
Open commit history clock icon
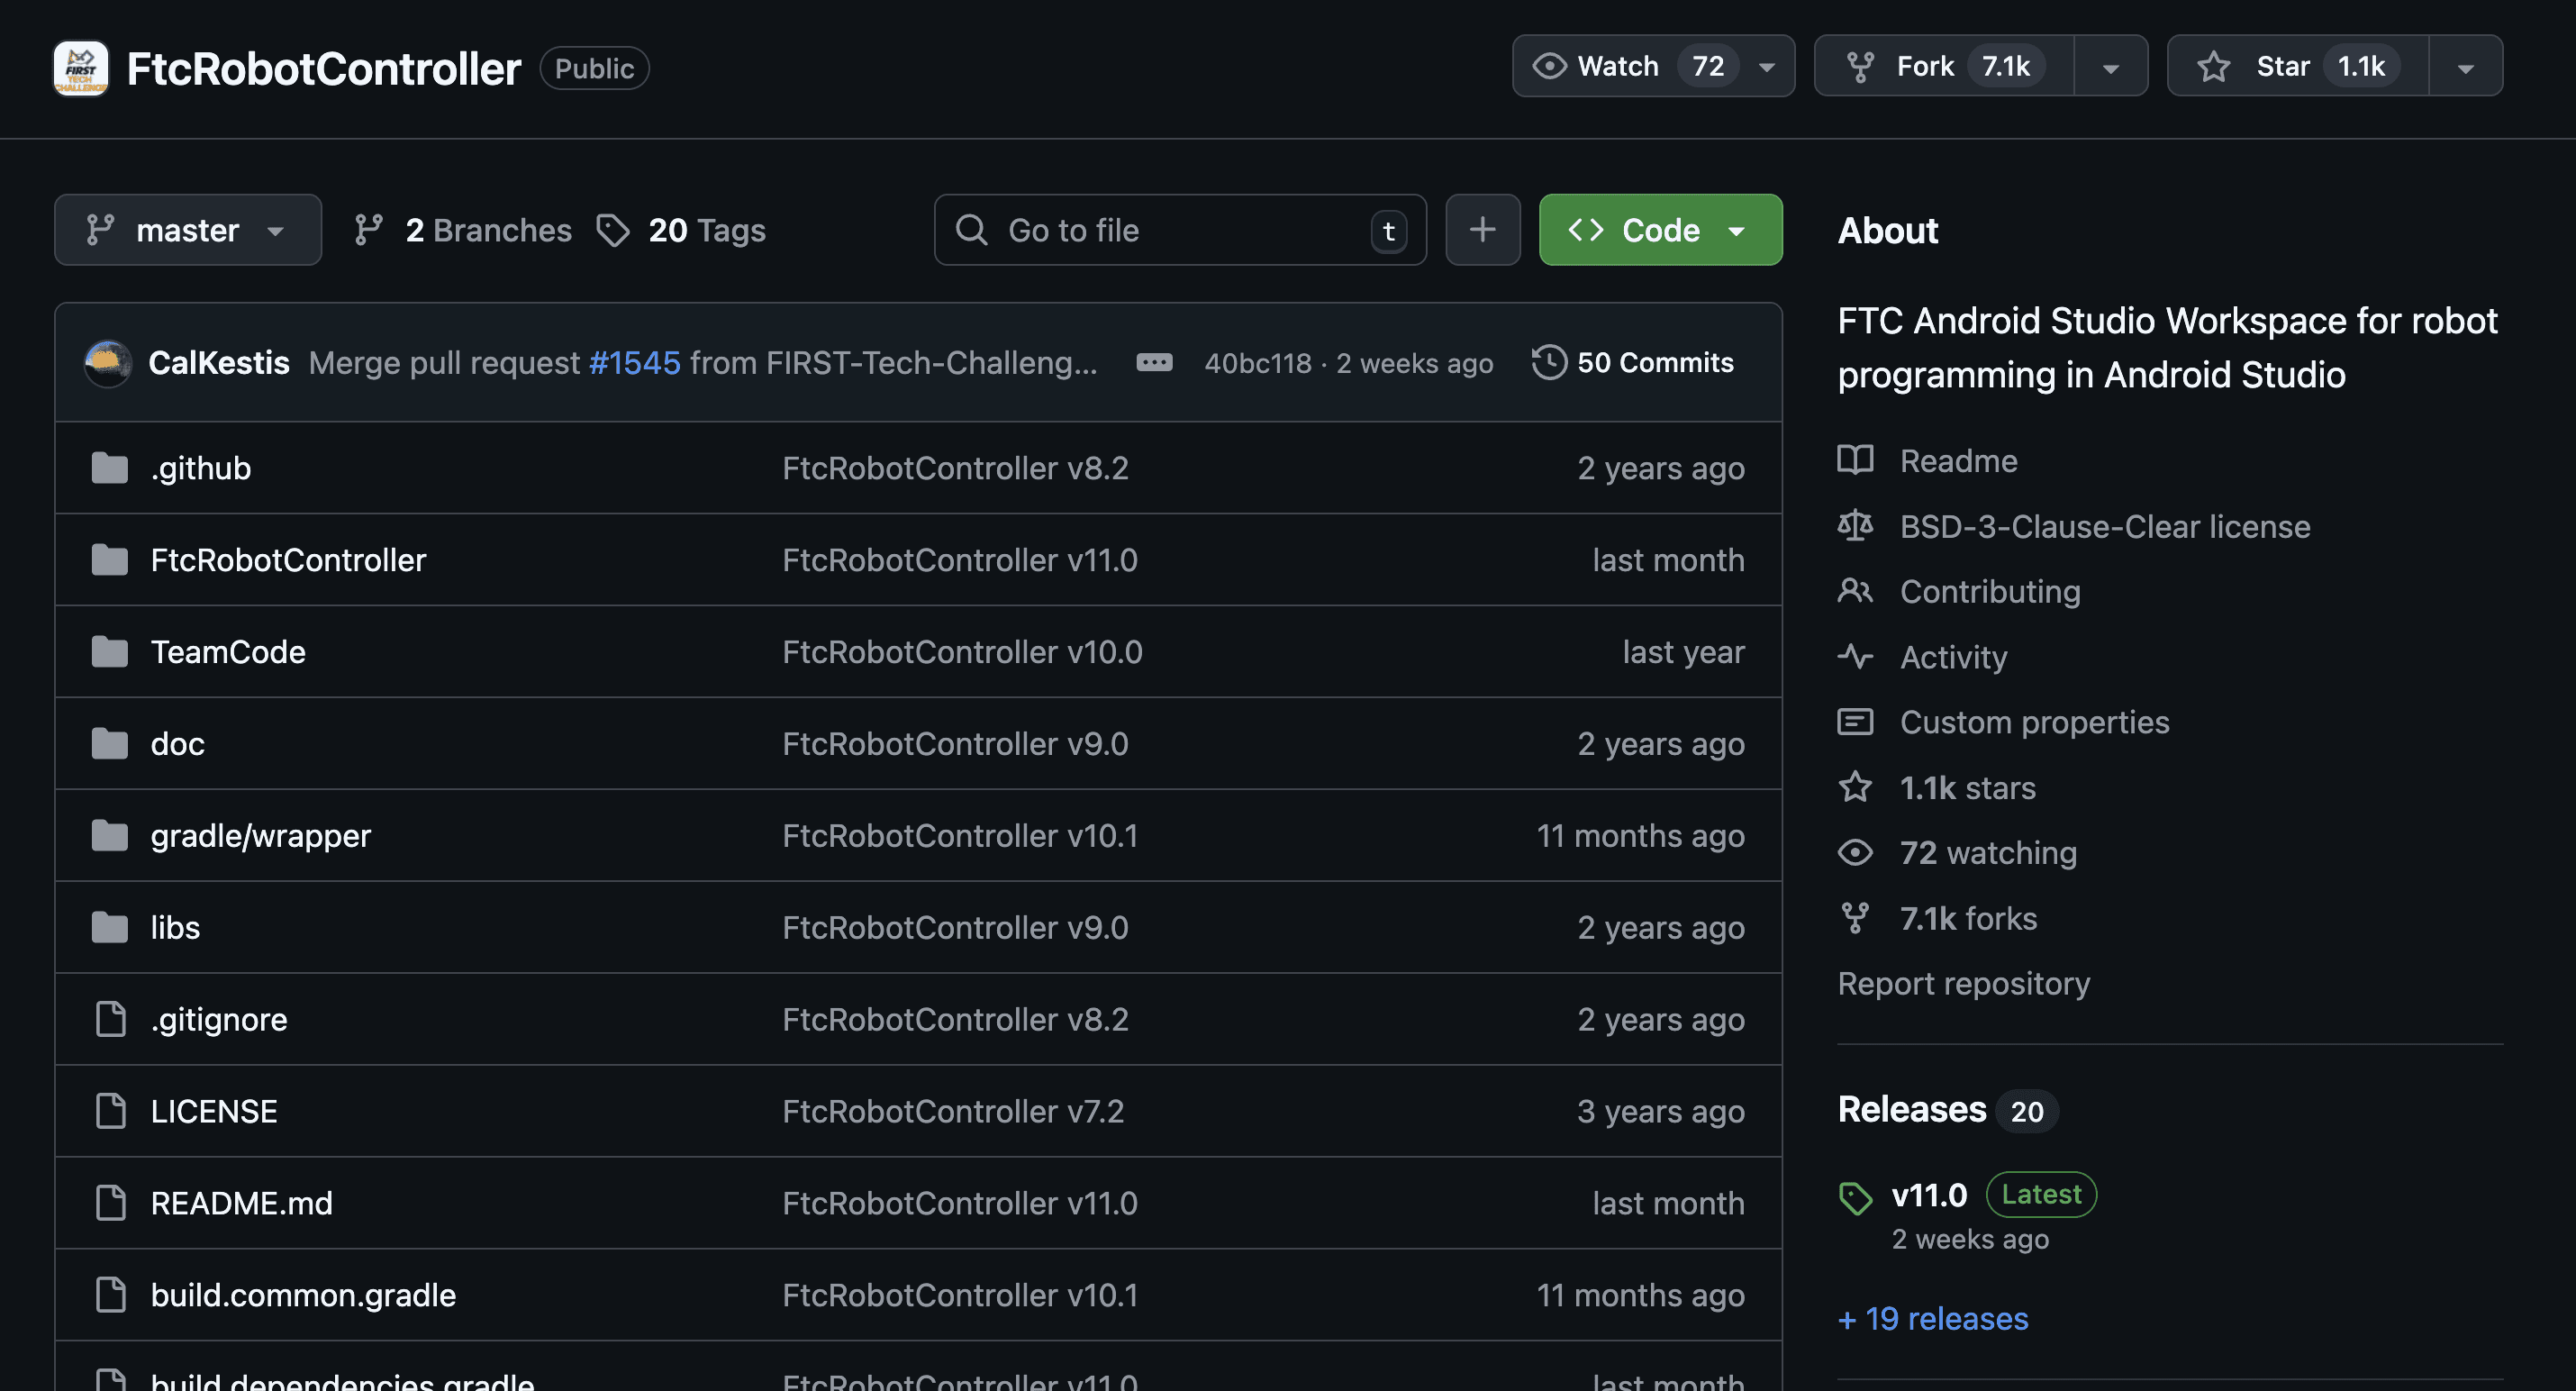(x=1549, y=362)
